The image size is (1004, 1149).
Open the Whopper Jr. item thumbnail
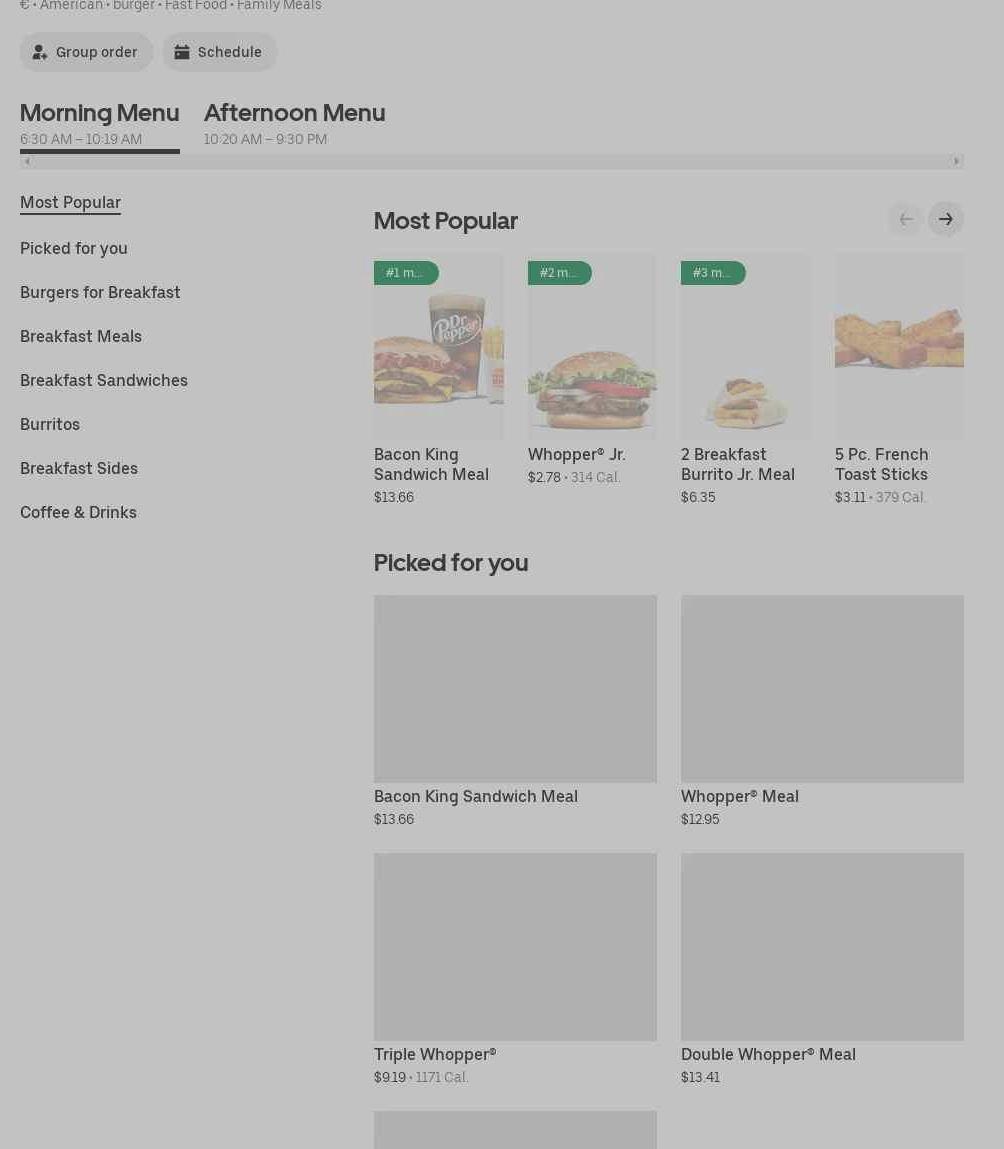pyautogui.click(x=592, y=347)
